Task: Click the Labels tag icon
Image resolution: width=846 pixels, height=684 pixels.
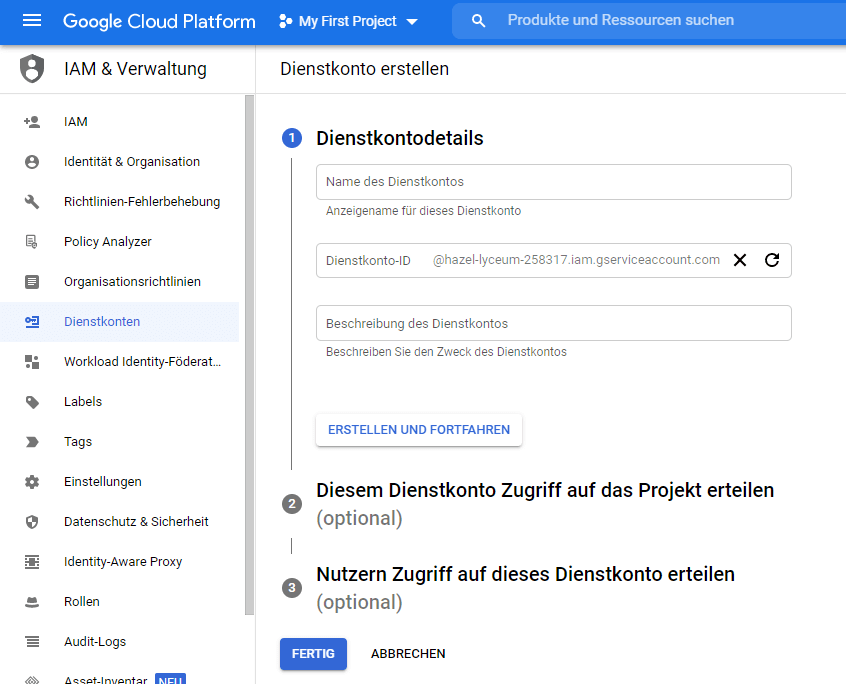Action: click(x=32, y=402)
